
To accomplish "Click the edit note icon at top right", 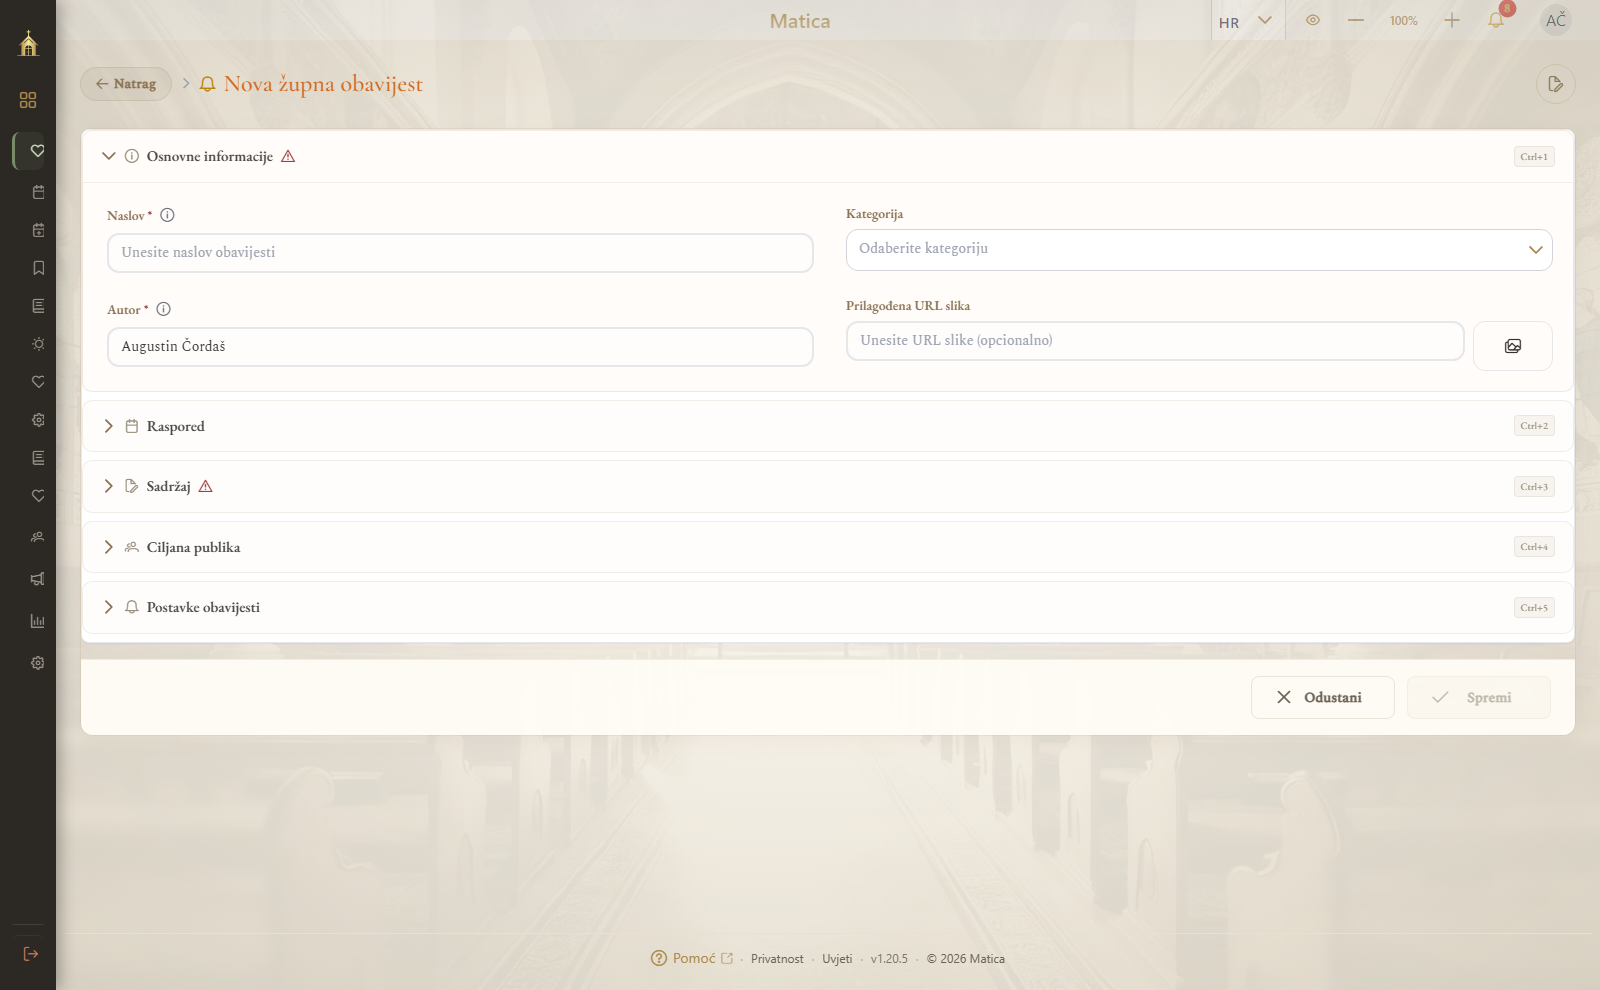I will pos(1555,84).
